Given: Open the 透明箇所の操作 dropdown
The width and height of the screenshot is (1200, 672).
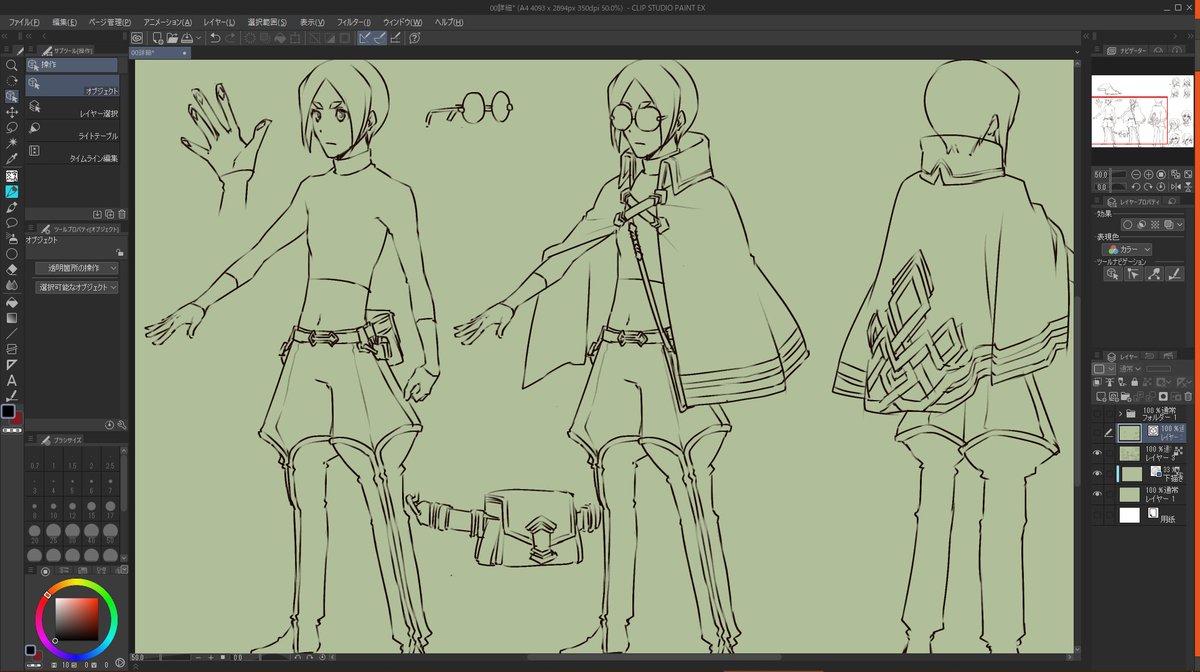Looking at the screenshot, I should [77, 268].
